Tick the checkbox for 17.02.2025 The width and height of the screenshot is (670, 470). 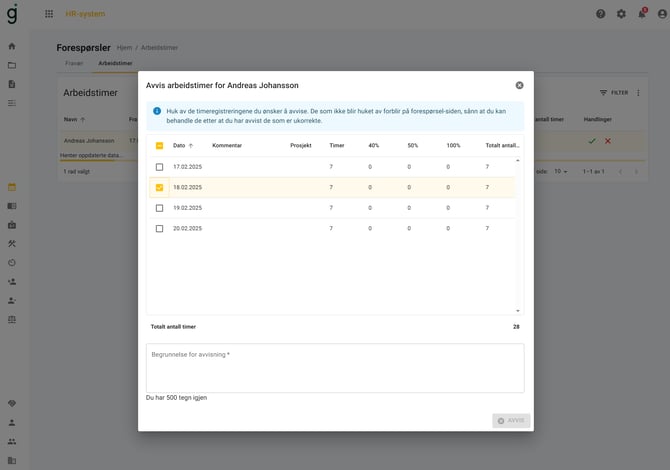tap(159, 167)
